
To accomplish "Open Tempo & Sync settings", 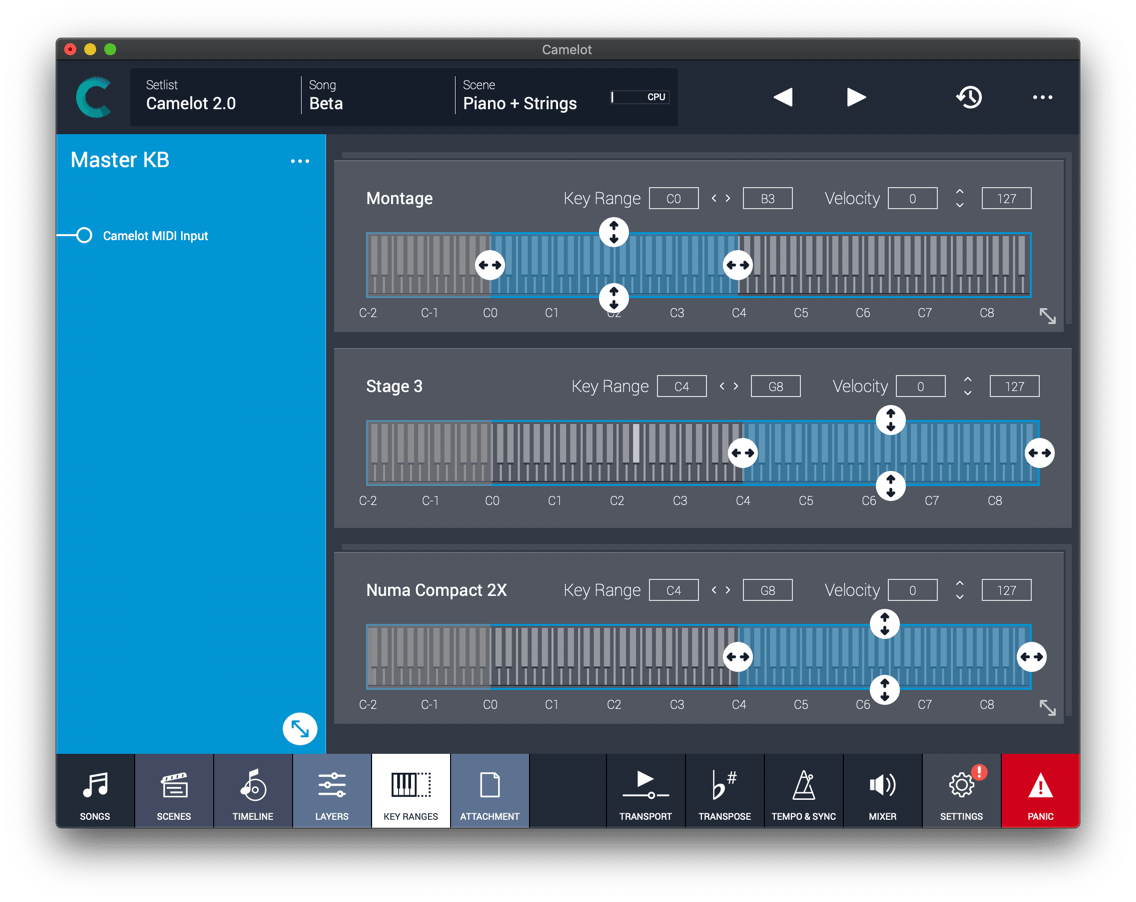I will (803, 790).
